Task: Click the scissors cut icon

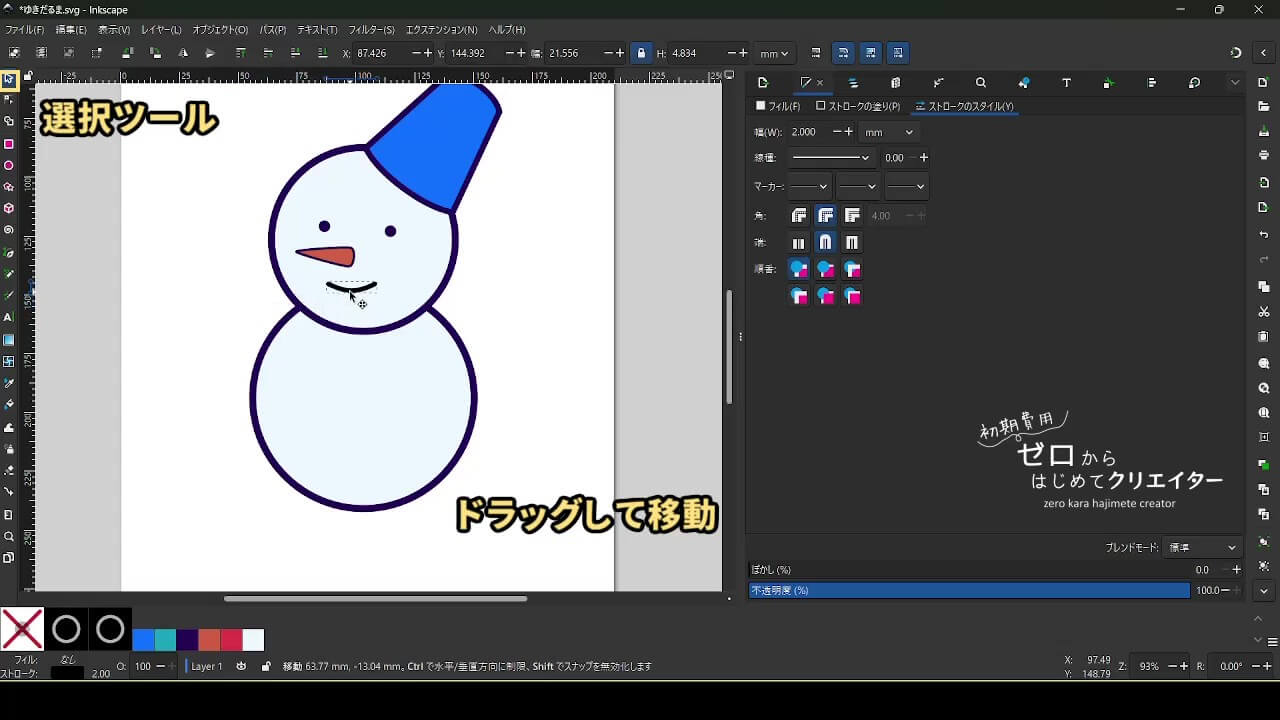Action: pyautogui.click(x=1264, y=312)
